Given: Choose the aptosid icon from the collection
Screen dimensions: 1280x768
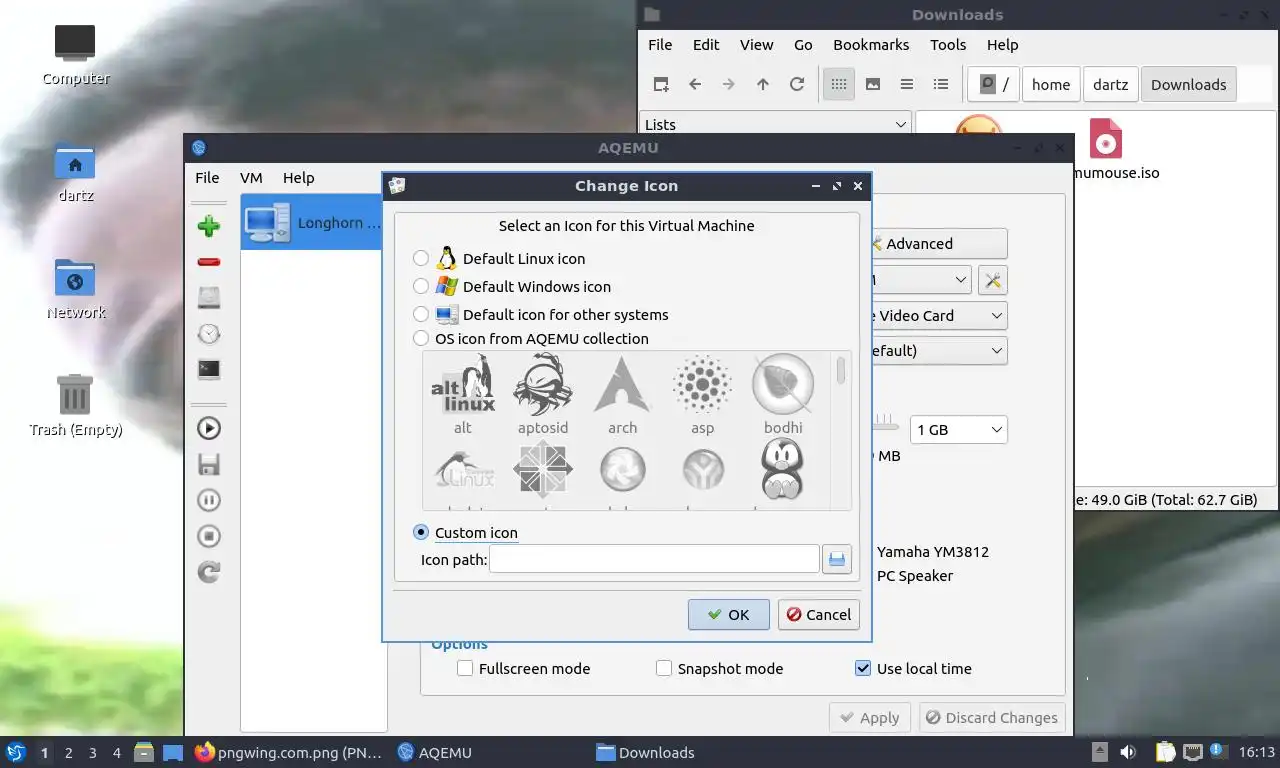Looking at the screenshot, I should click(x=543, y=393).
